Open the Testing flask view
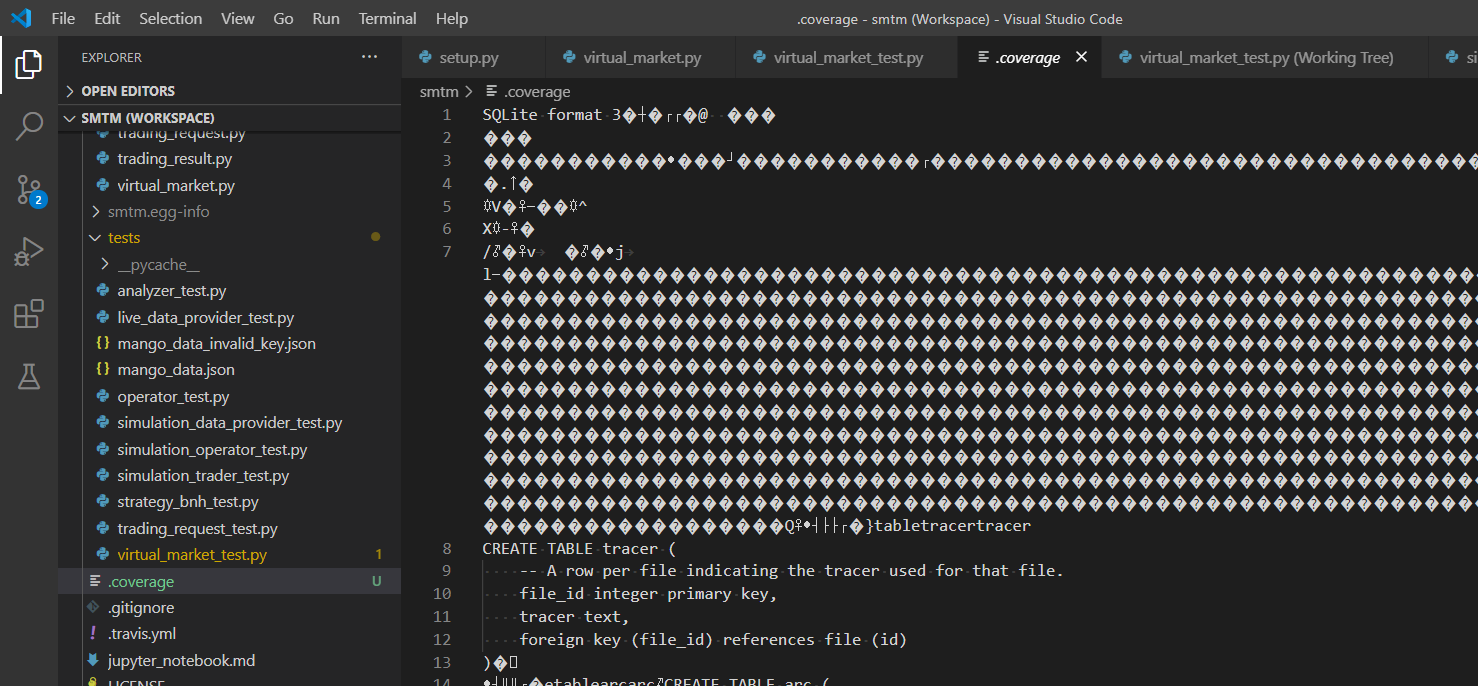The image size is (1478, 686). click(x=29, y=376)
